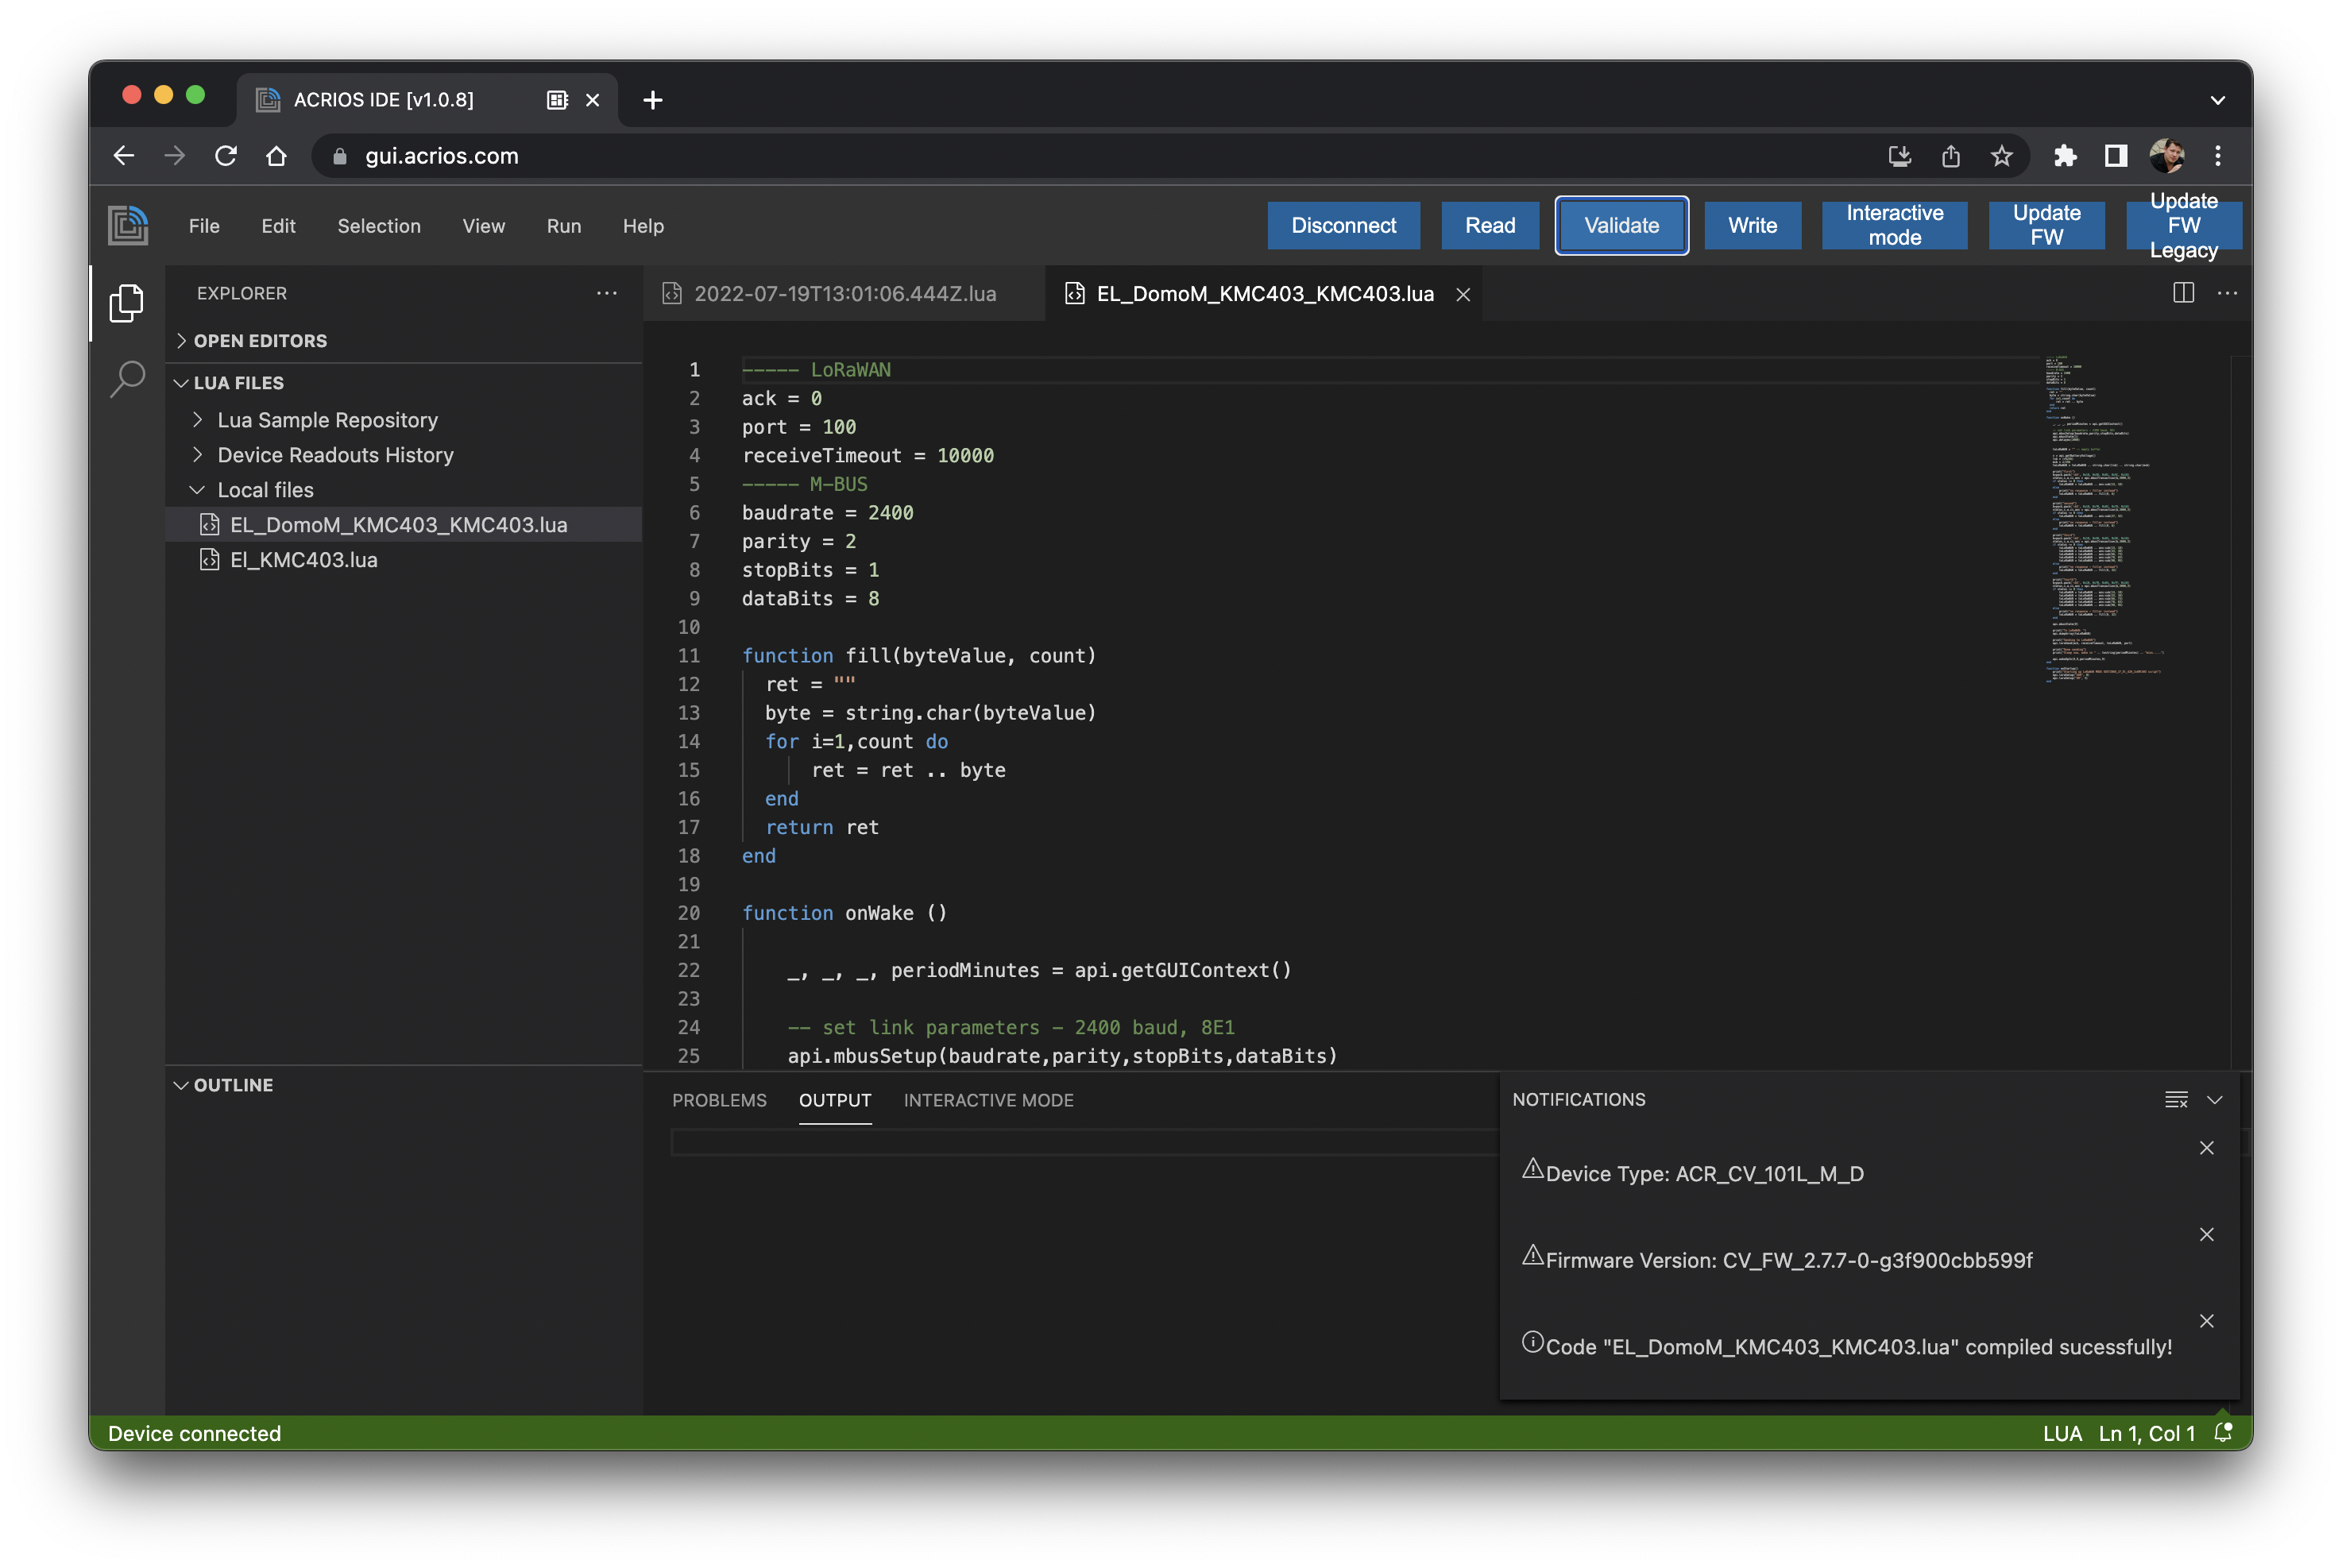Switch to the Interactive Mode panel tab
The height and width of the screenshot is (1568, 2342).
[x=988, y=1099]
